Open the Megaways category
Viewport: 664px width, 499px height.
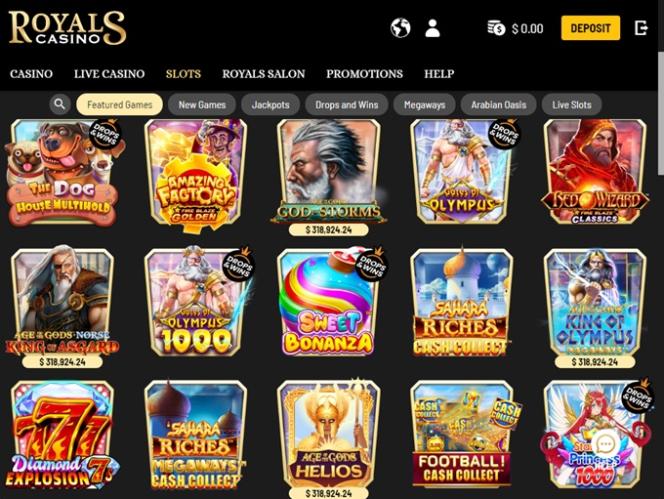point(424,105)
